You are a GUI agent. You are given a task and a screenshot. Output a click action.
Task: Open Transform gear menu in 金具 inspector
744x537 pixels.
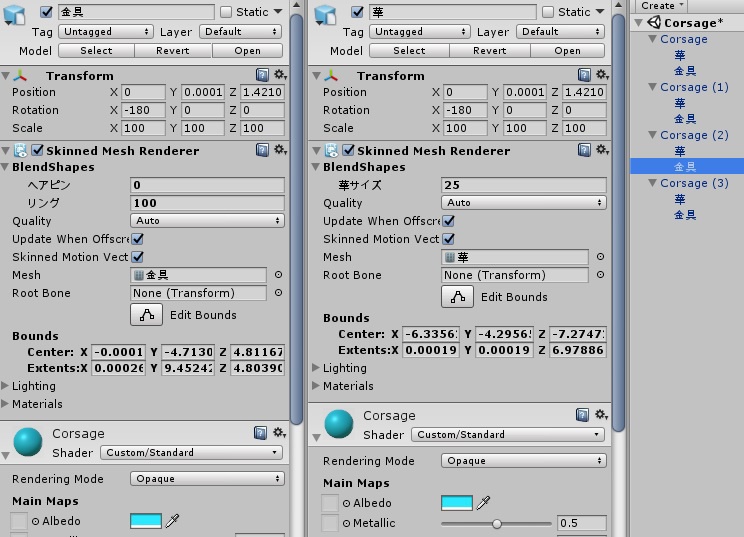point(280,75)
